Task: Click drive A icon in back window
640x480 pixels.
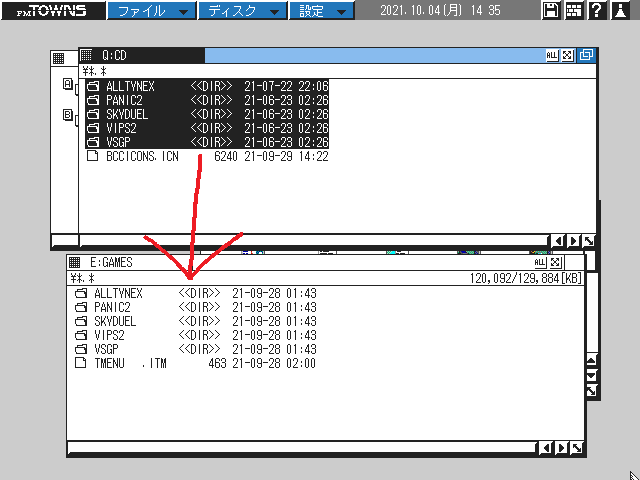Action: coord(68,84)
